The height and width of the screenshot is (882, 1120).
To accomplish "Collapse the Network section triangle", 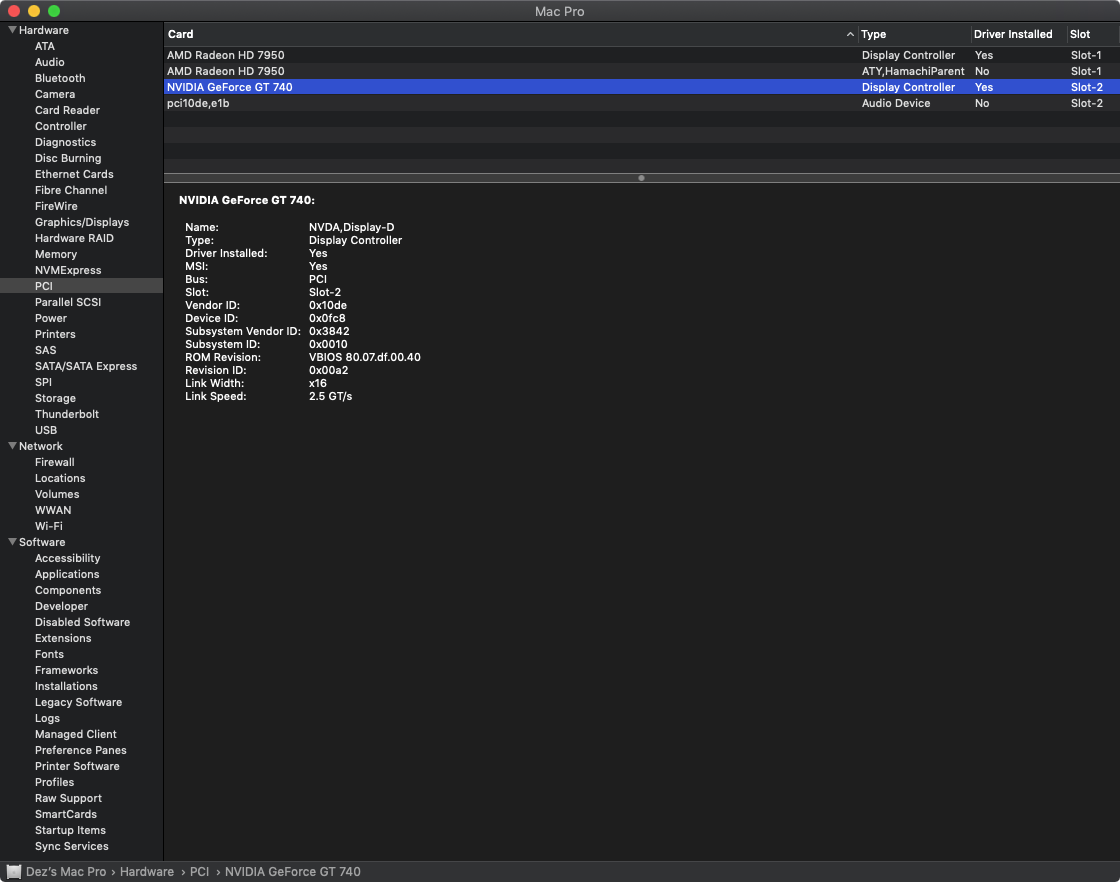I will 12,446.
